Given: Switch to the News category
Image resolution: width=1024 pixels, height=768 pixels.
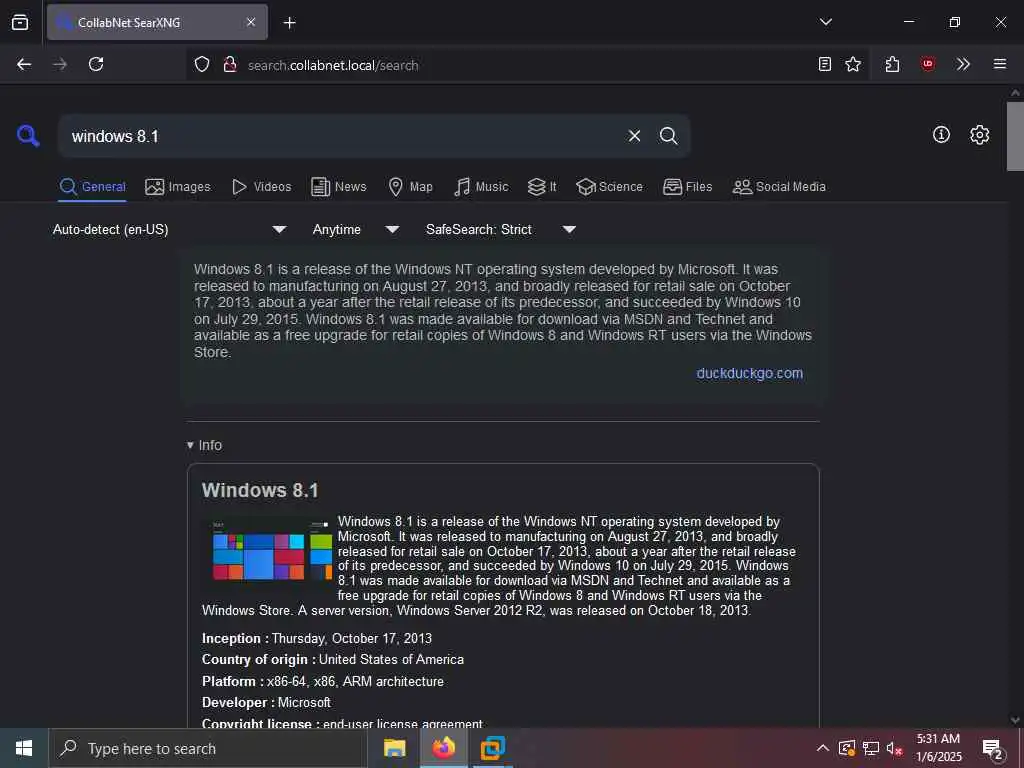Looking at the screenshot, I should click(x=339, y=187).
